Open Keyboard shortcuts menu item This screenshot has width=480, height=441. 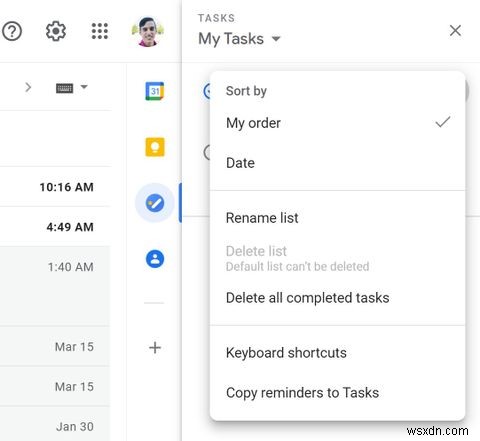pyautogui.click(x=337, y=353)
